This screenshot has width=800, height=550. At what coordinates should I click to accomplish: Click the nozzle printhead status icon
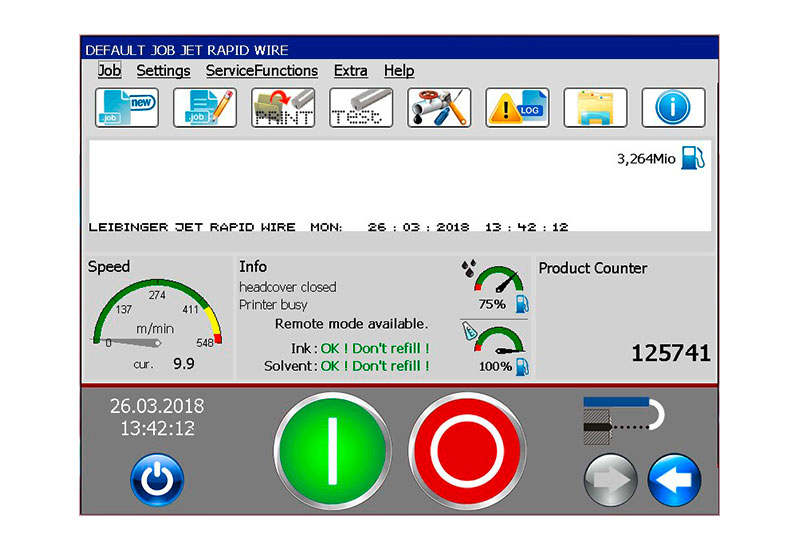coord(623,421)
